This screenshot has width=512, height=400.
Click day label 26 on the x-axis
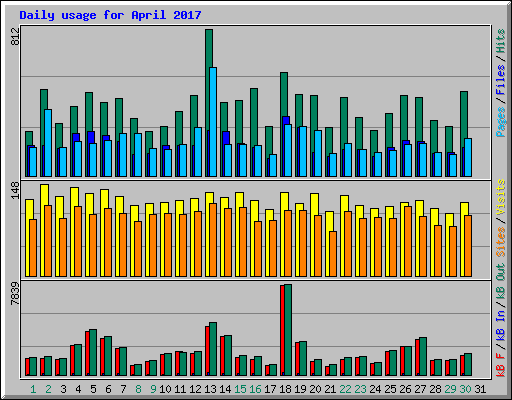pyautogui.click(x=405, y=389)
